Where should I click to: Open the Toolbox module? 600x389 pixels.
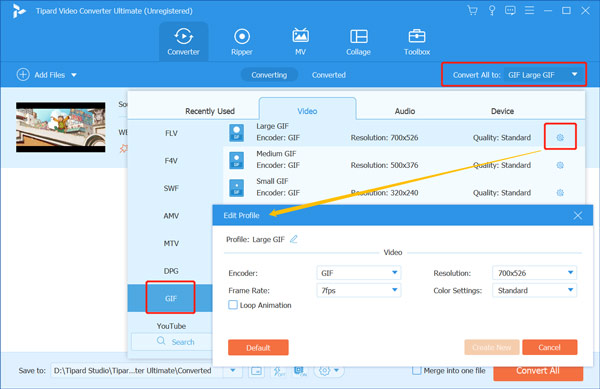417,42
